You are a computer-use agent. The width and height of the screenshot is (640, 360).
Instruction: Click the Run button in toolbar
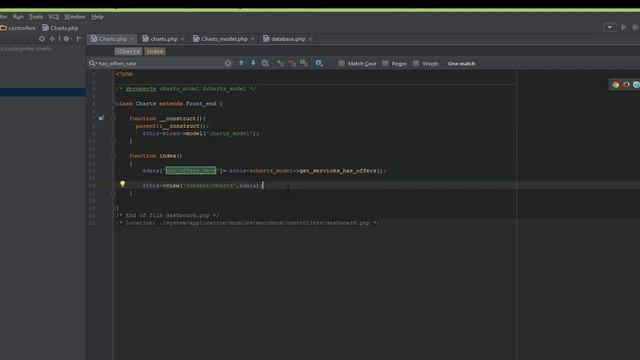tap(624, 27)
